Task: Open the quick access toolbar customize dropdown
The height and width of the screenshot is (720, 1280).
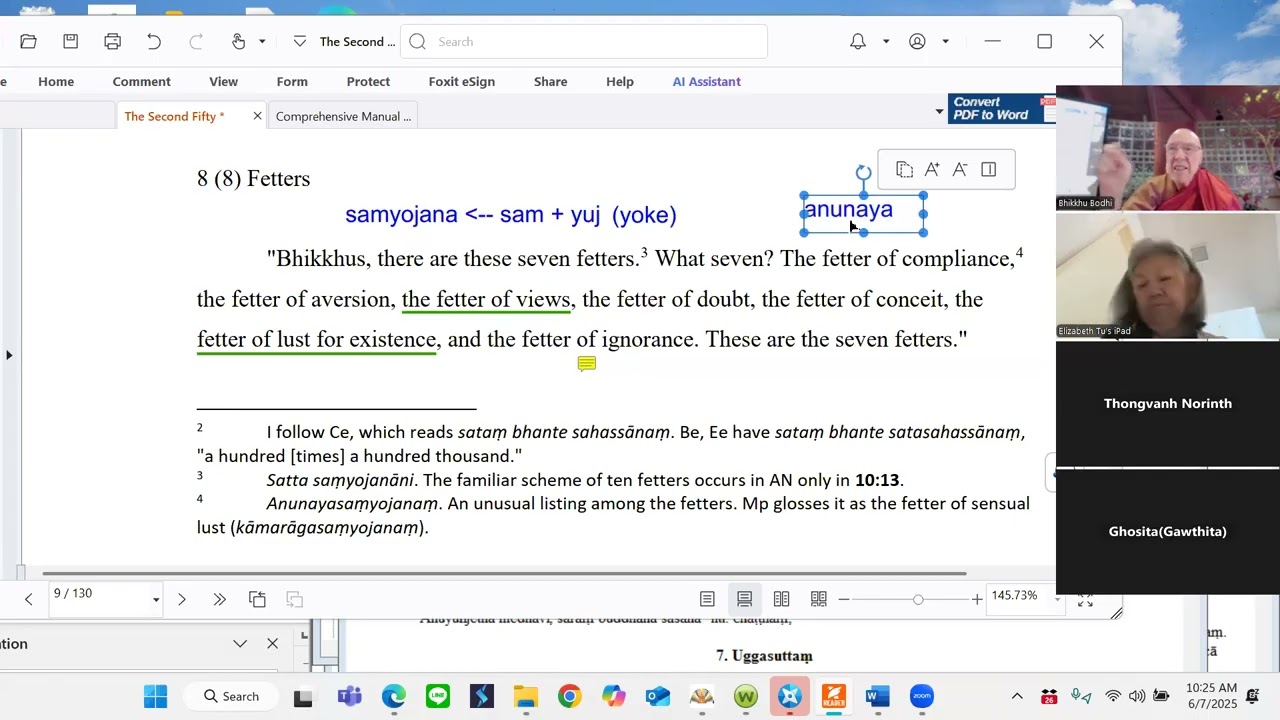Action: (299, 41)
